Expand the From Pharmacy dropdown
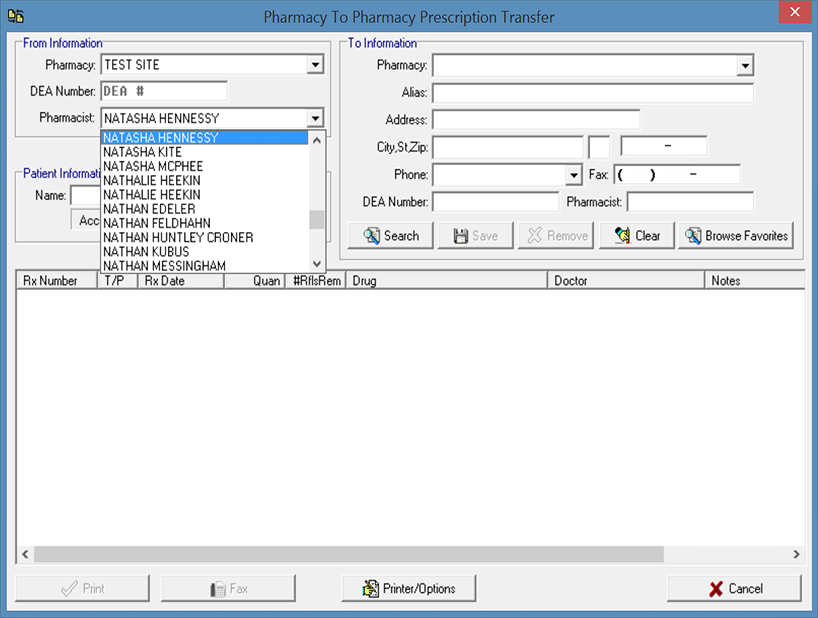 tap(315, 65)
